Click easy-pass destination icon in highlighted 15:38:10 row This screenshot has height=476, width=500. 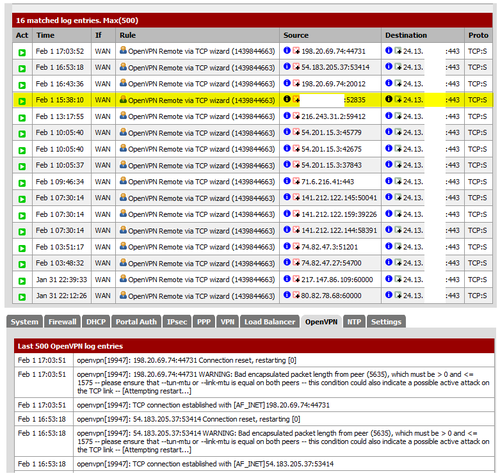(x=398, y=99)
